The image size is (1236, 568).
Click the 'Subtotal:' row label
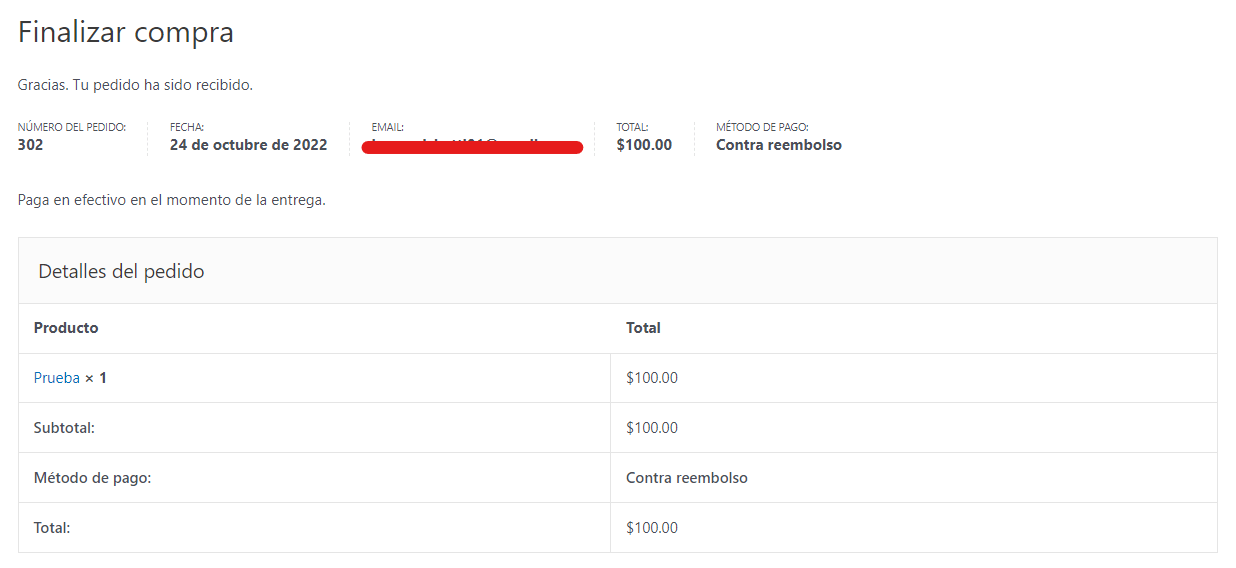tap(64, 428)
